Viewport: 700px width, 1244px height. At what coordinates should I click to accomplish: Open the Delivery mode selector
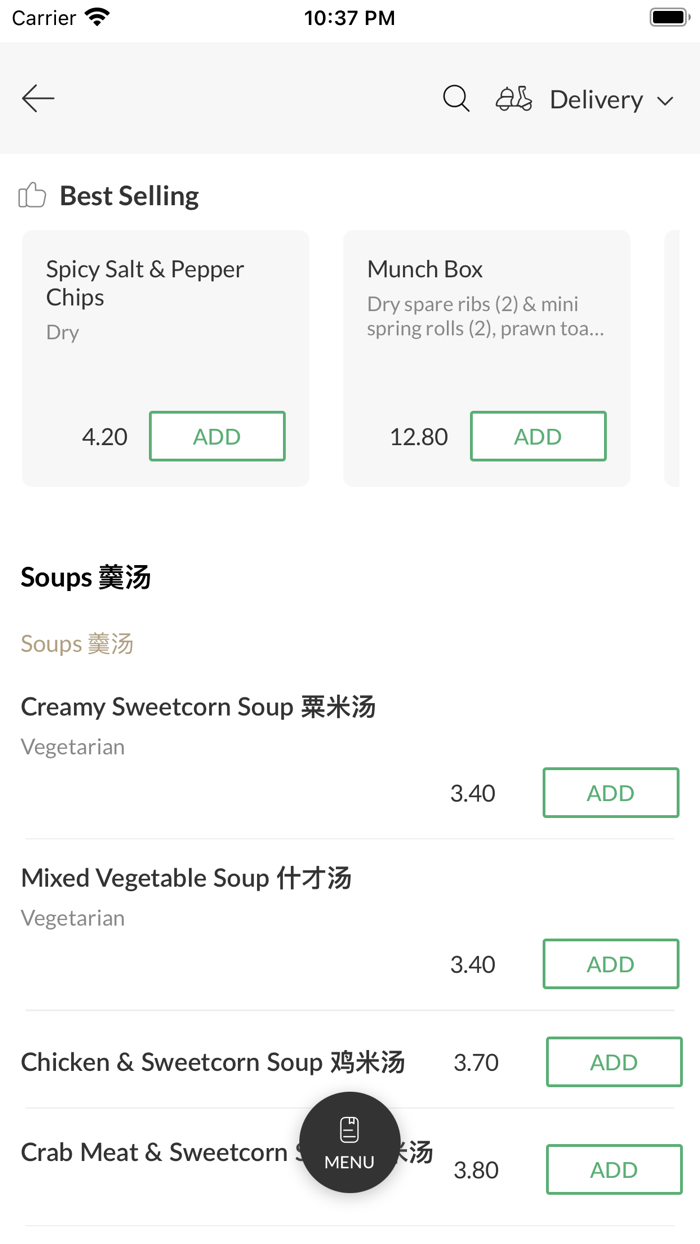596,99
